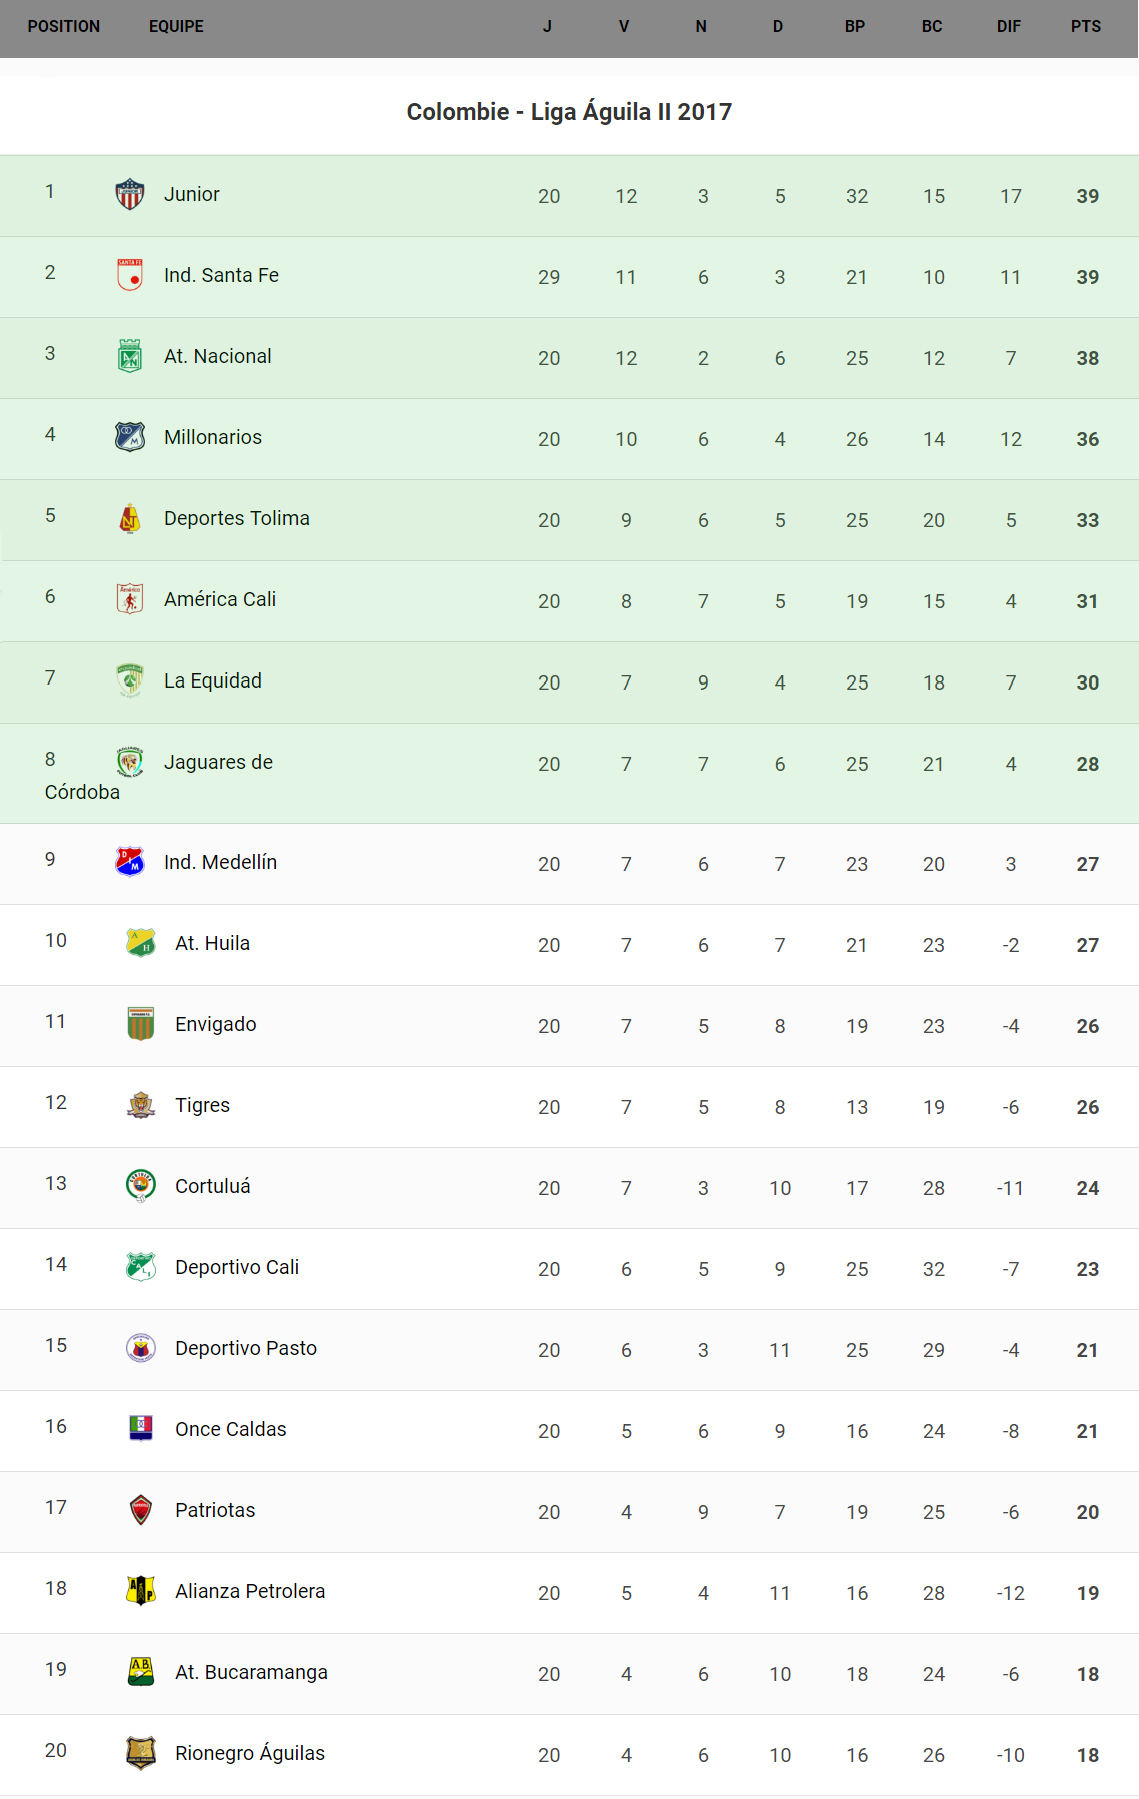This screenshot has height=1799, width=1139.
Task: Open the La Equidad team link
Action: [x=213, y=681]
